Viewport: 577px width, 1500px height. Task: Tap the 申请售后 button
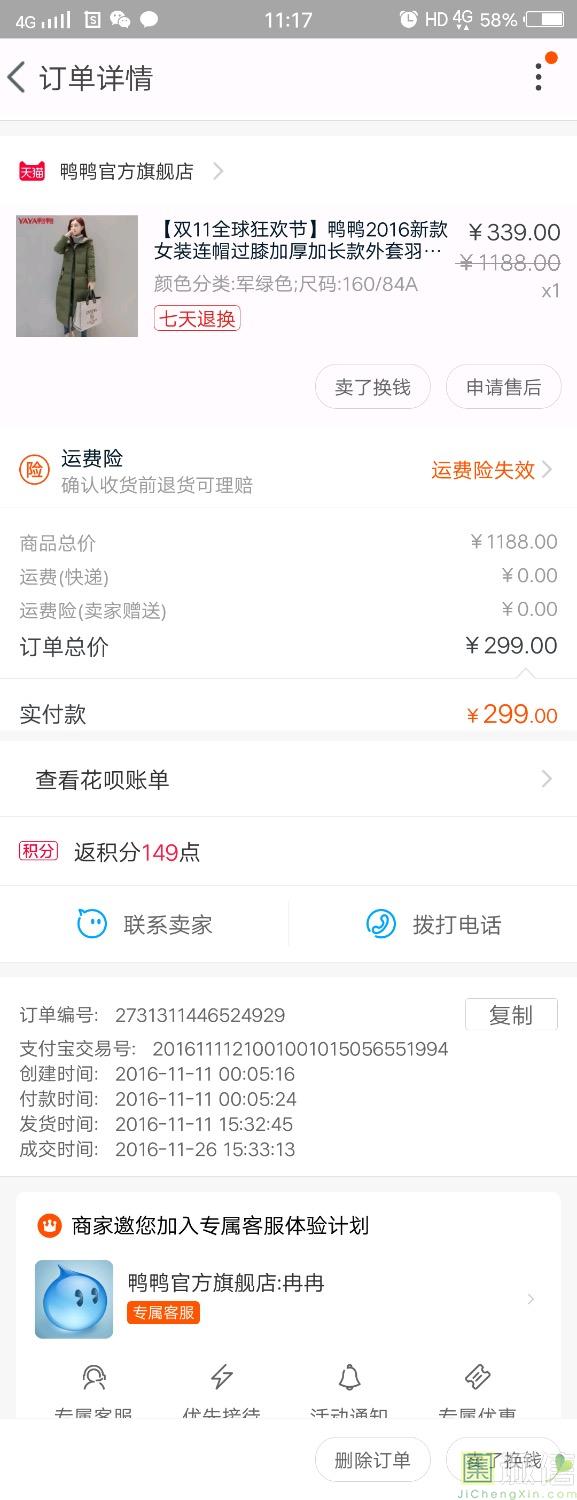click(503, 387)
